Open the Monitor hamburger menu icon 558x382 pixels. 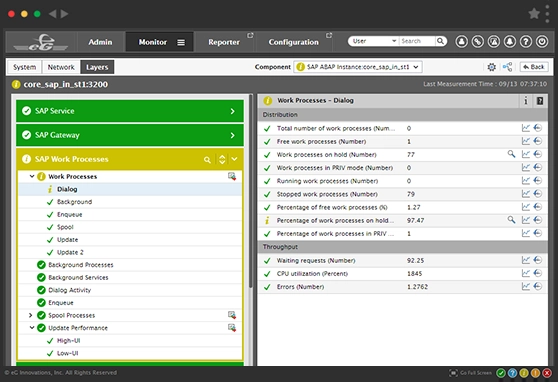click(x=181, y=42)
